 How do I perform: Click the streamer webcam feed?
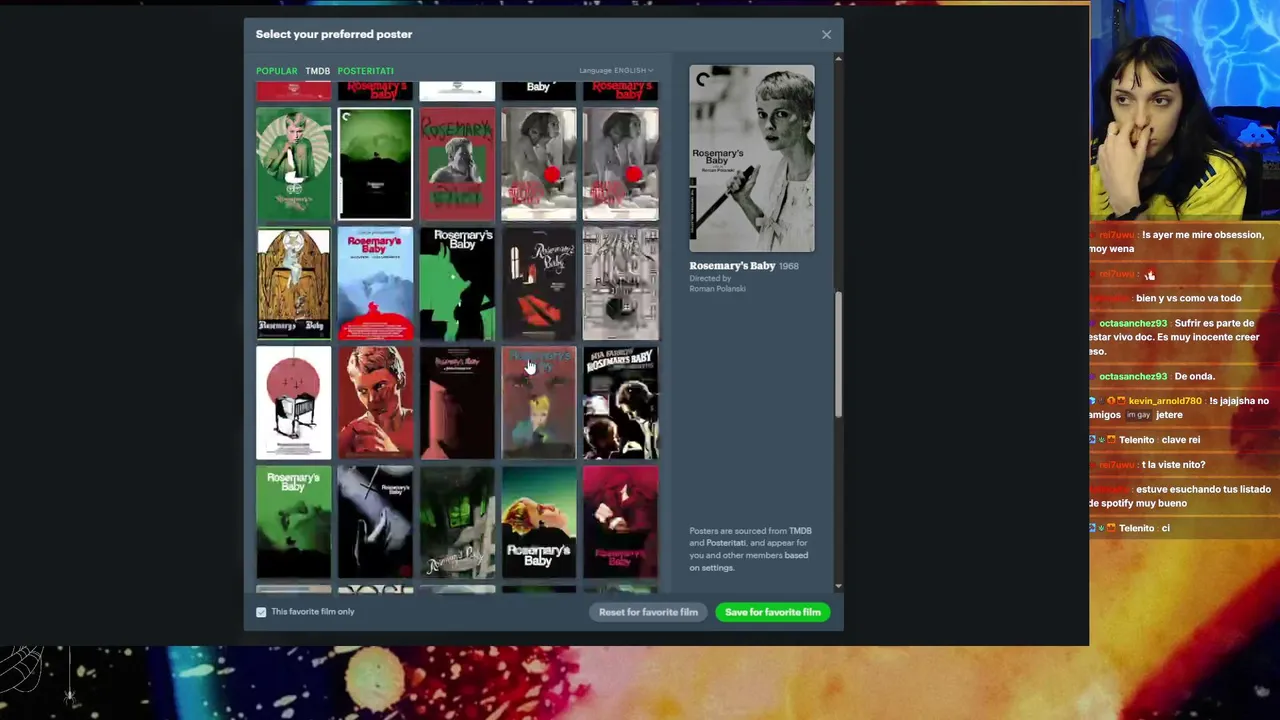[x=1185, y=109]
